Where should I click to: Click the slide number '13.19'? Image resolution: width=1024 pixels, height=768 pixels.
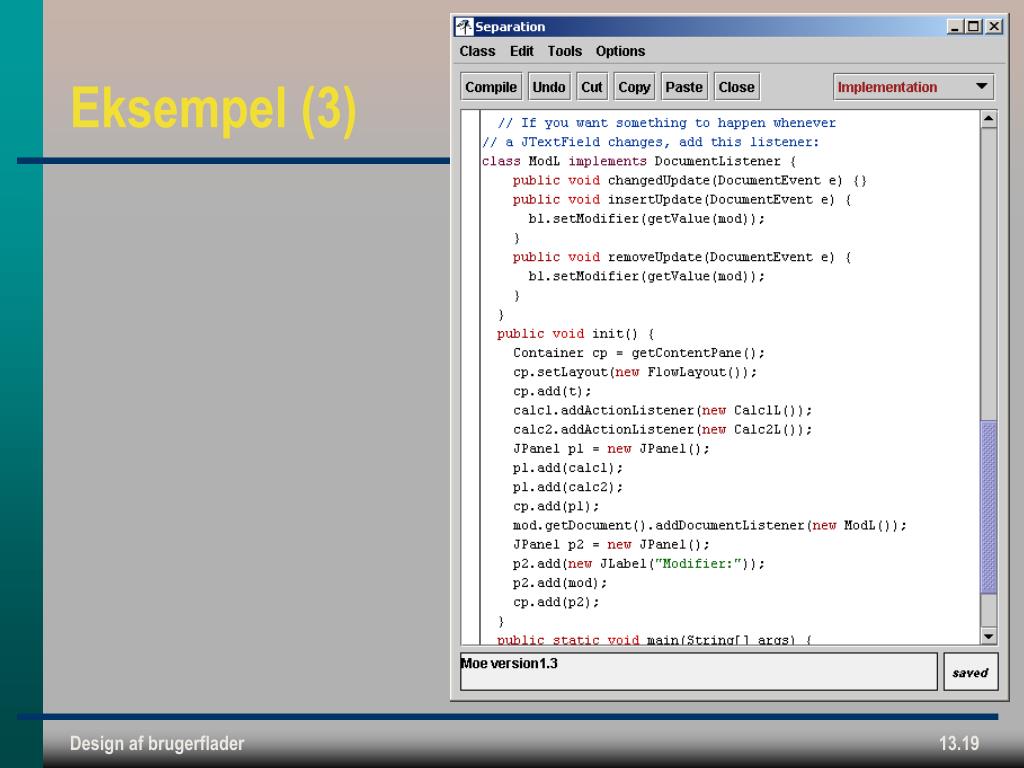pyautogui.click(x=959, y=743)
